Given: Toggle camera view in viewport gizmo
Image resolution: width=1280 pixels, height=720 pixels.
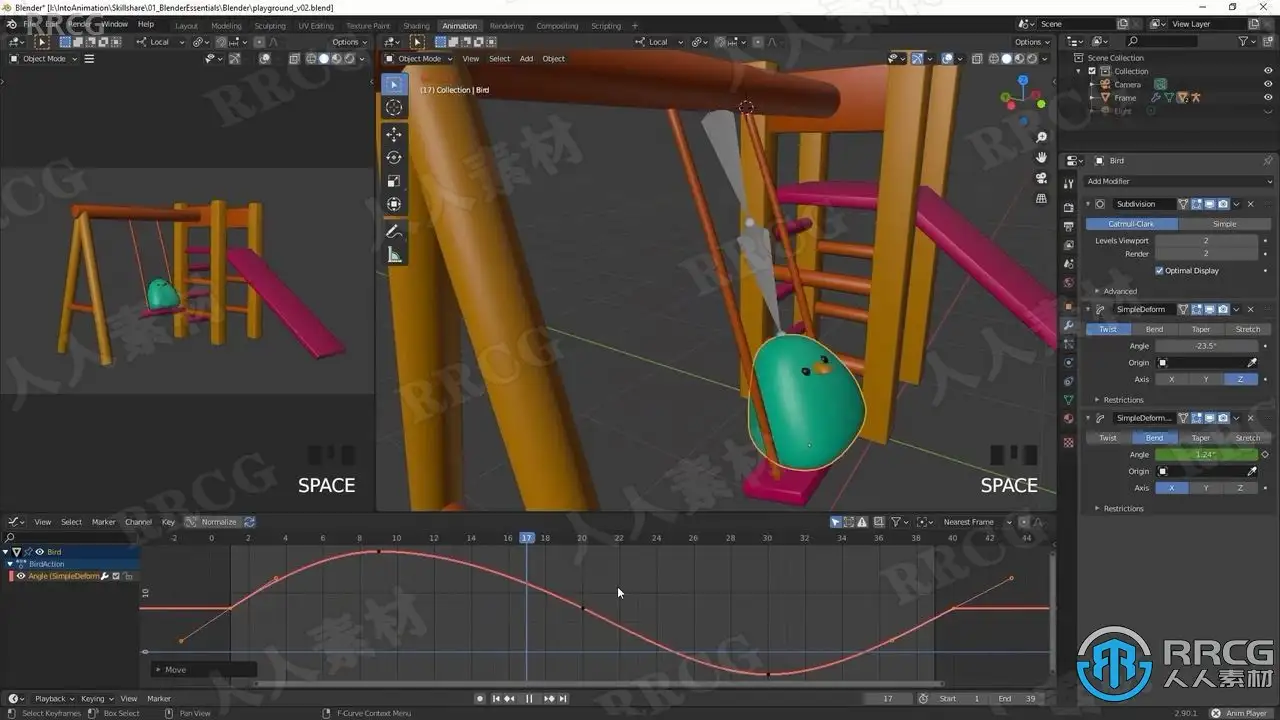Looking at the screenshot, I should [x=1042, y=178].
